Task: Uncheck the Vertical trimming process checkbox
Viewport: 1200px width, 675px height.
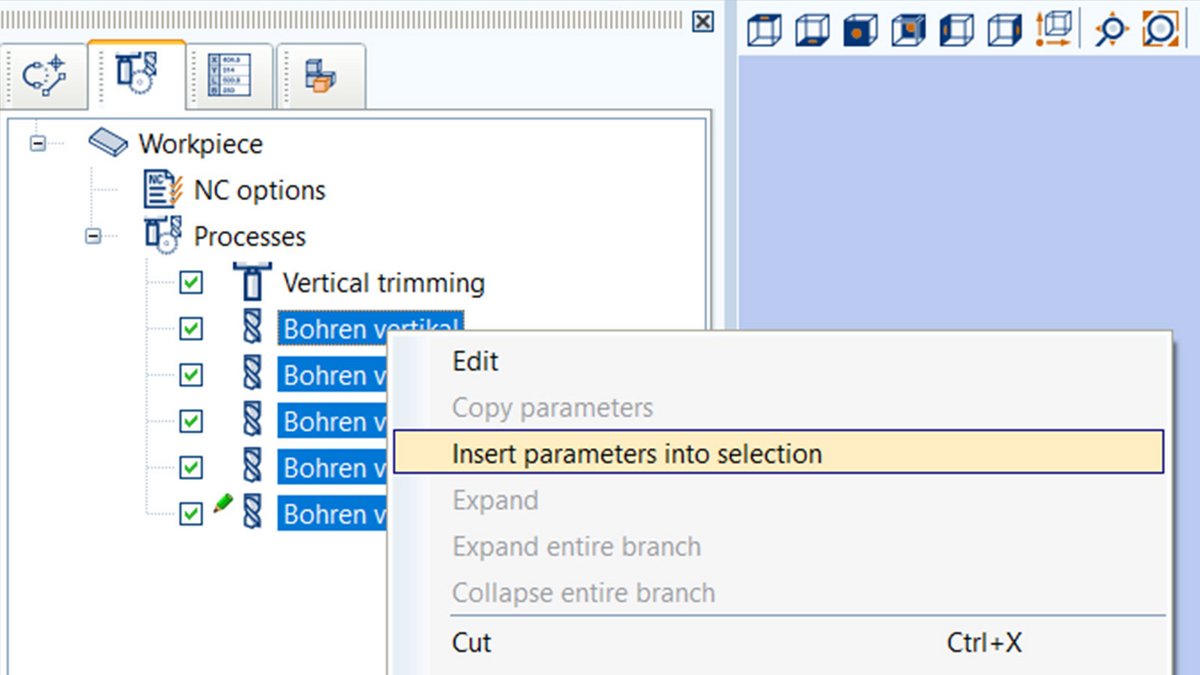Action: click(x=190, y=283)
